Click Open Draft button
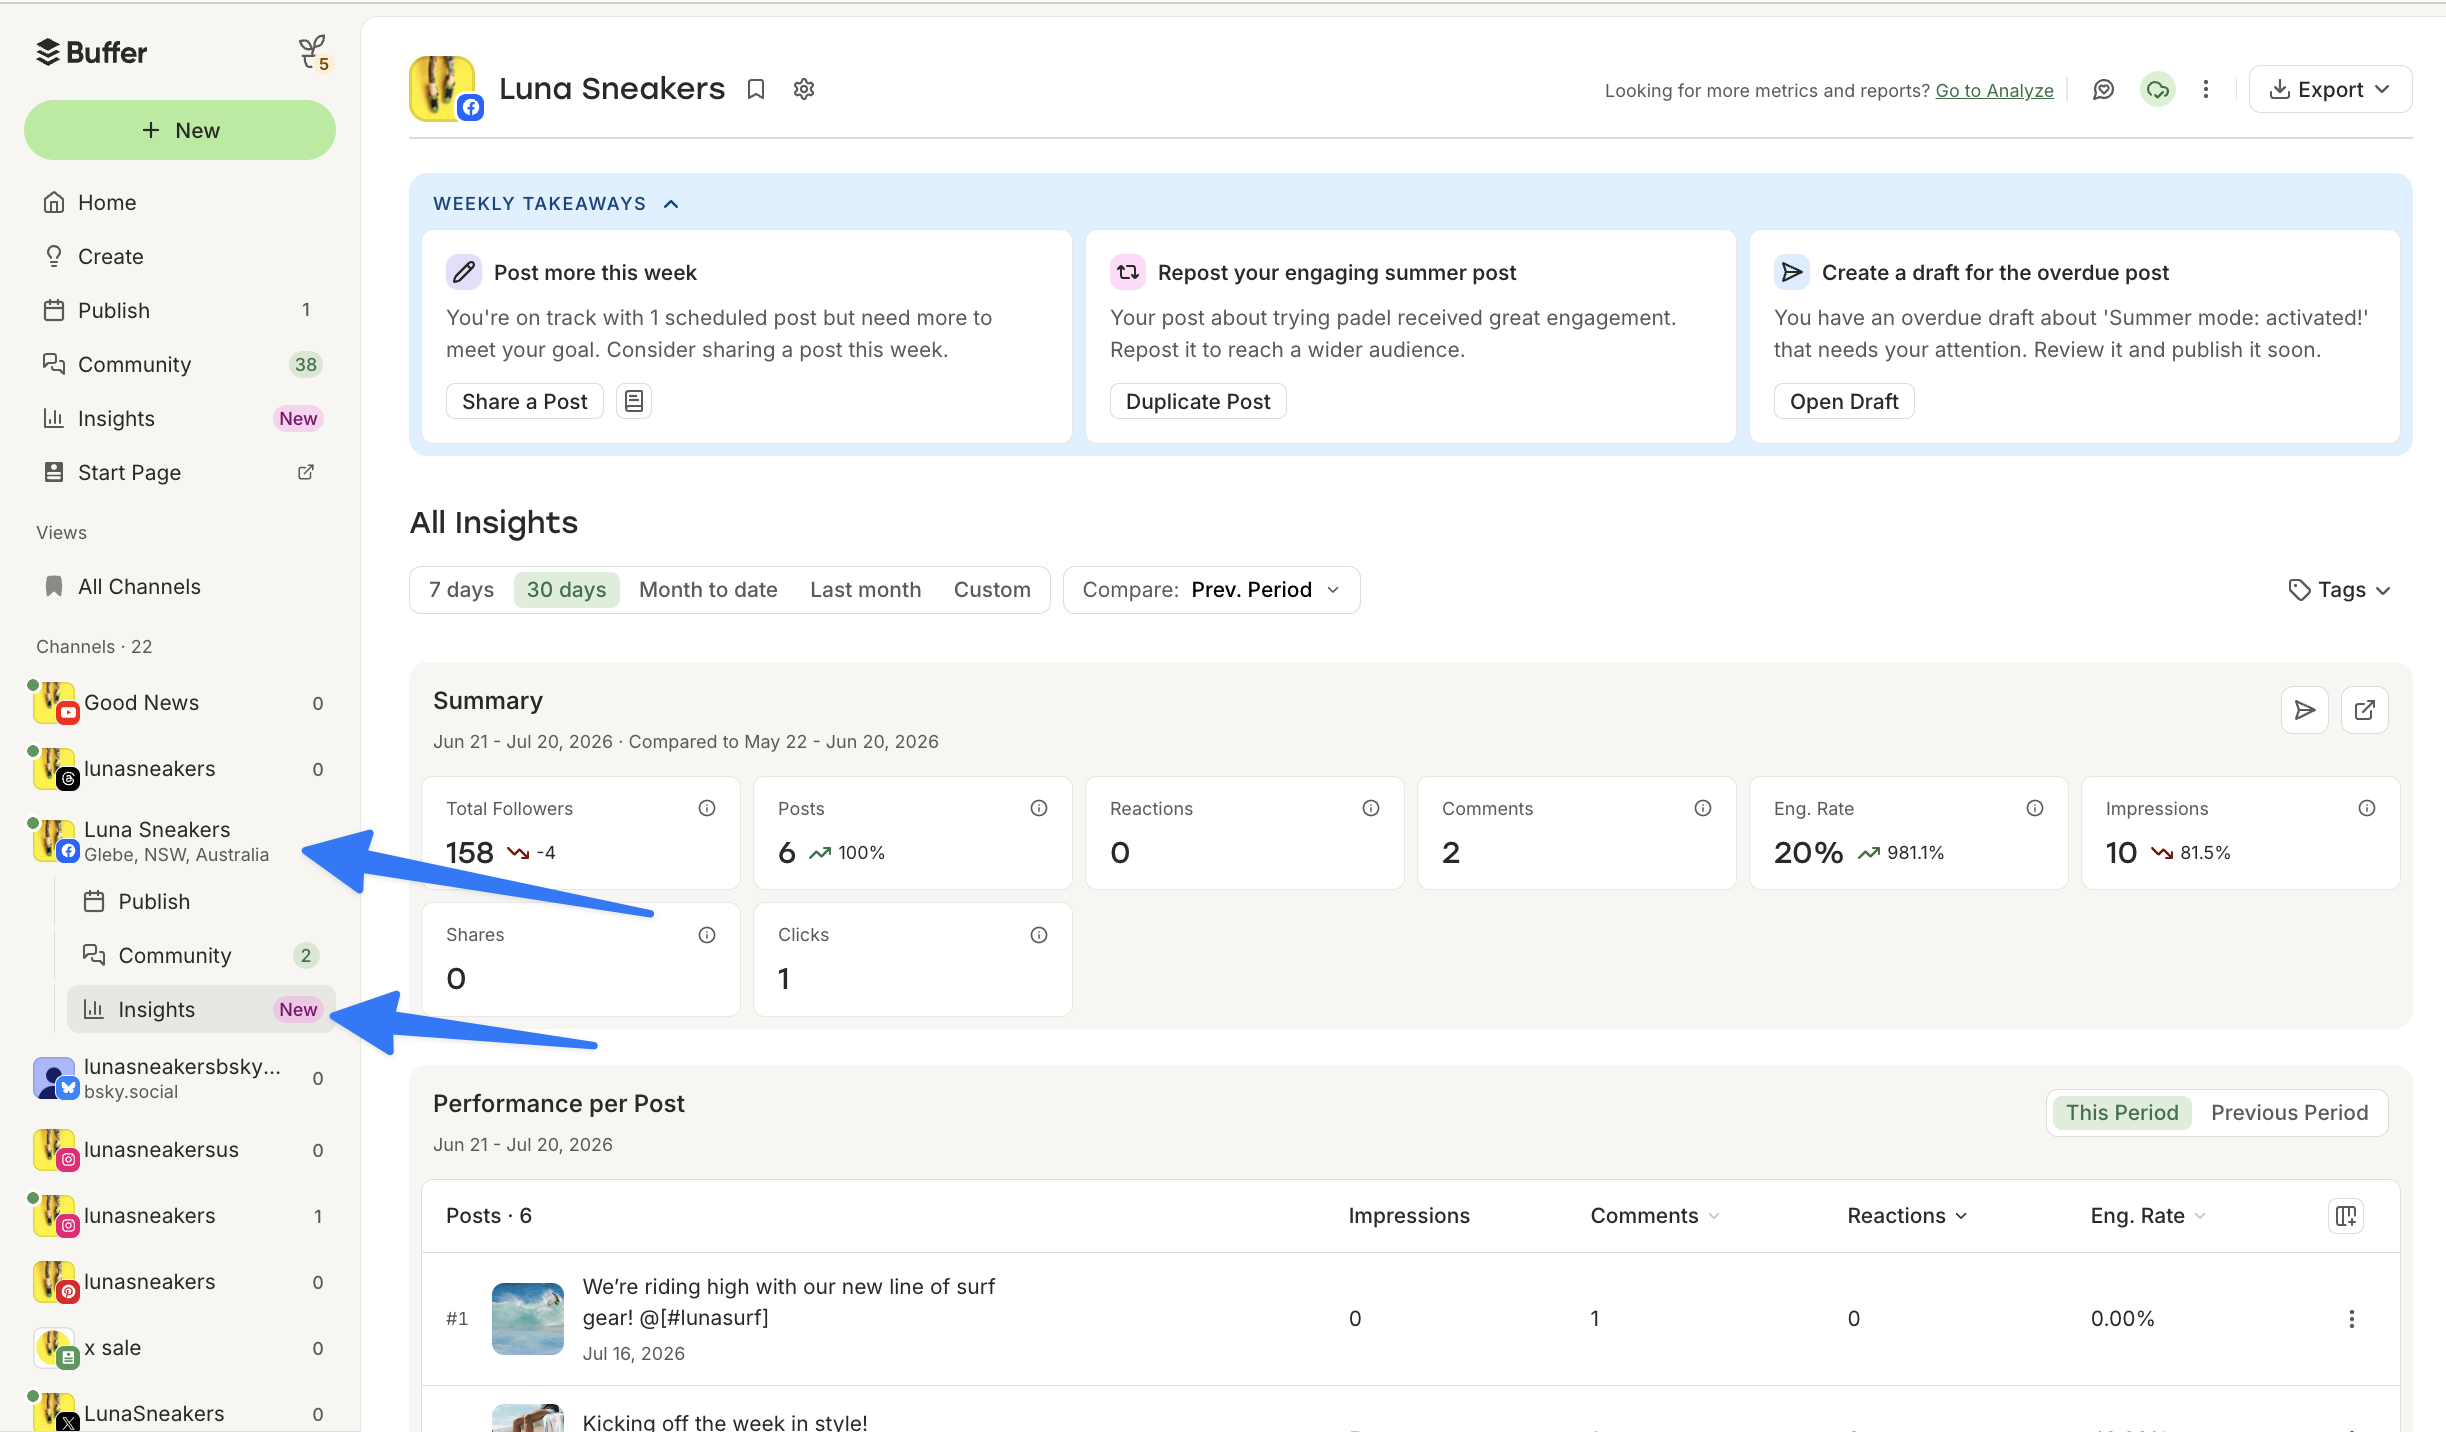Screen dimensions: 2446x1432 coord(1844,401)
